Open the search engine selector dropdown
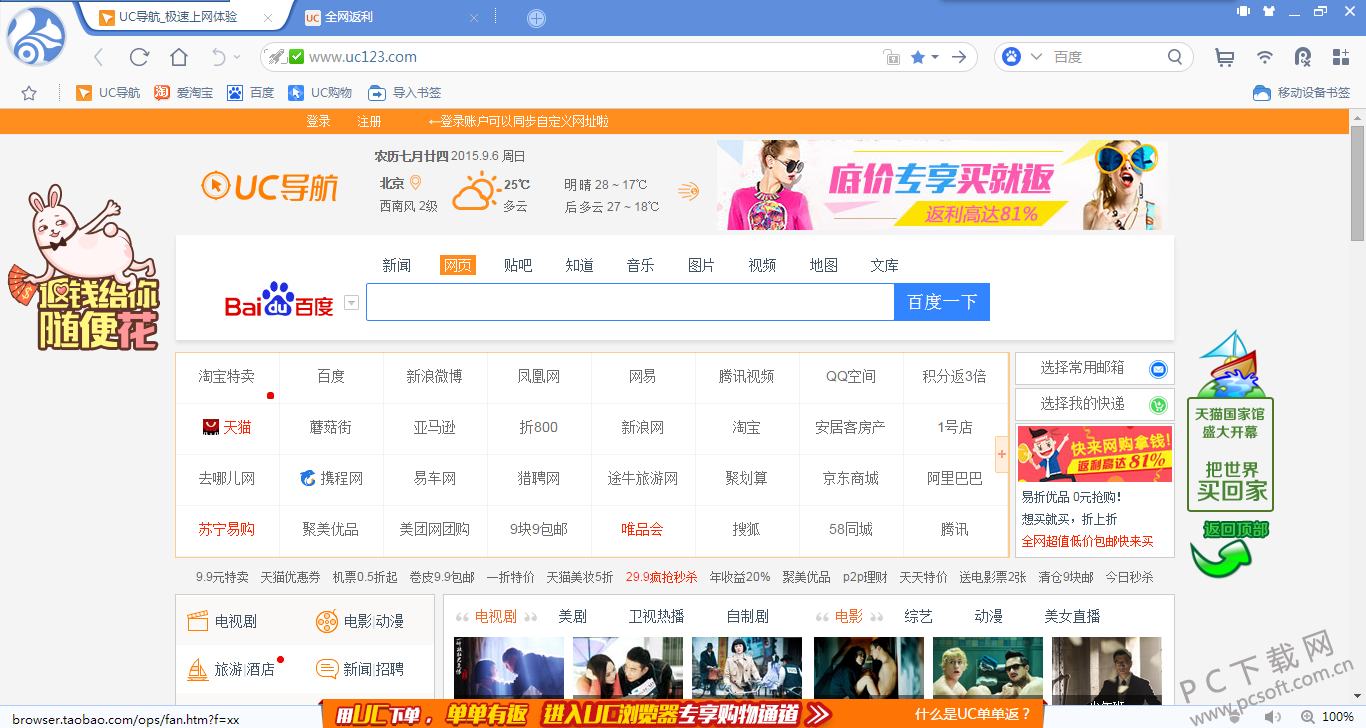The height and width of the screenshot is (728, 1366). (x=1036, y=57)
